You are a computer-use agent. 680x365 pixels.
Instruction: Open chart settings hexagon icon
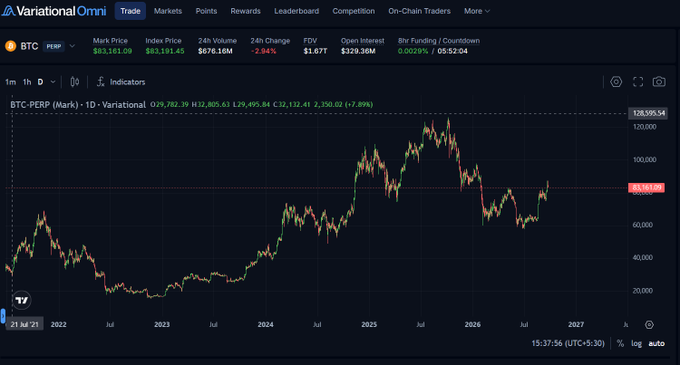(616, 82)
